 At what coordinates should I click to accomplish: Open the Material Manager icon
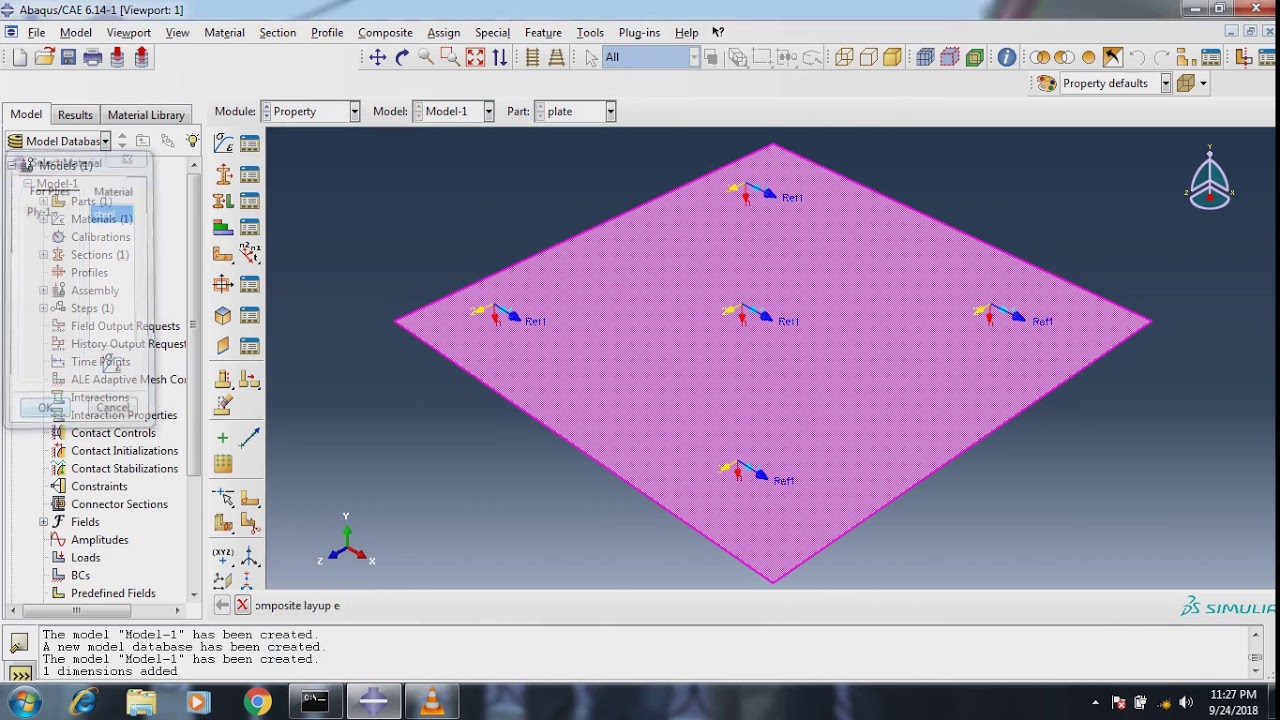coord(249,144)
